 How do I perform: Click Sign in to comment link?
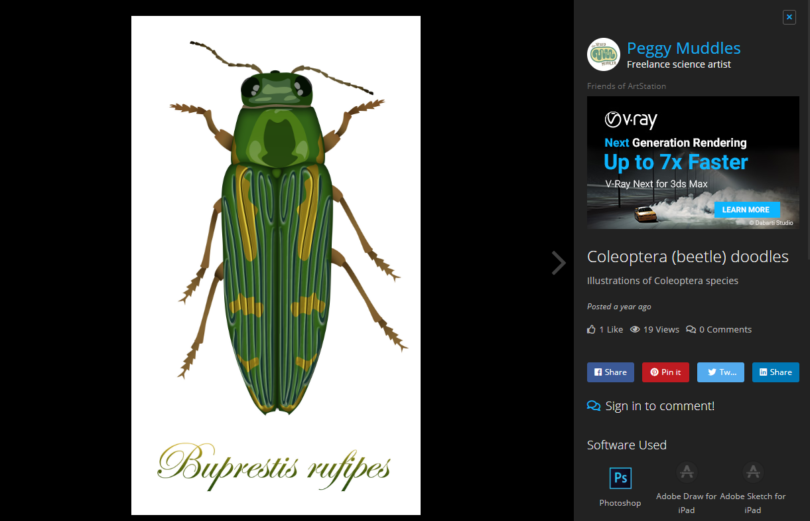(x=659, y=406)
